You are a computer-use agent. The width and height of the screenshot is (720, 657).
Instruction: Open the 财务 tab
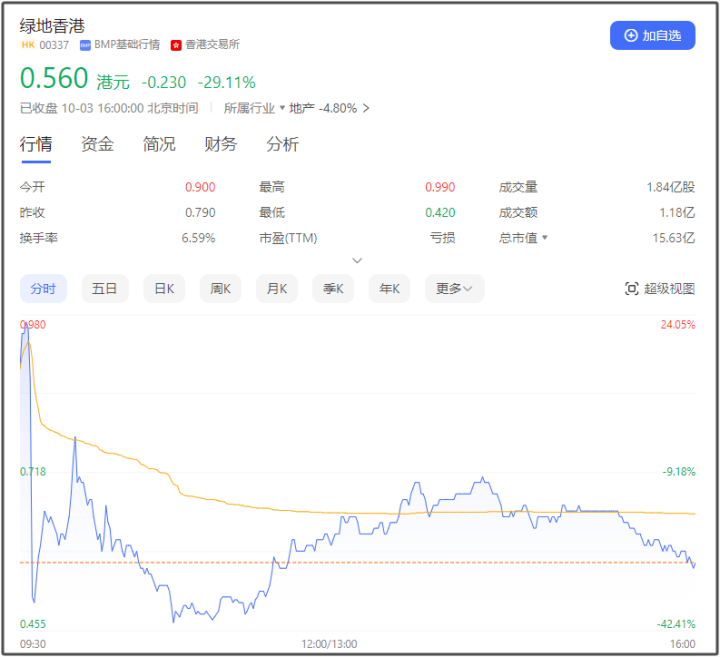coord(220,144)
